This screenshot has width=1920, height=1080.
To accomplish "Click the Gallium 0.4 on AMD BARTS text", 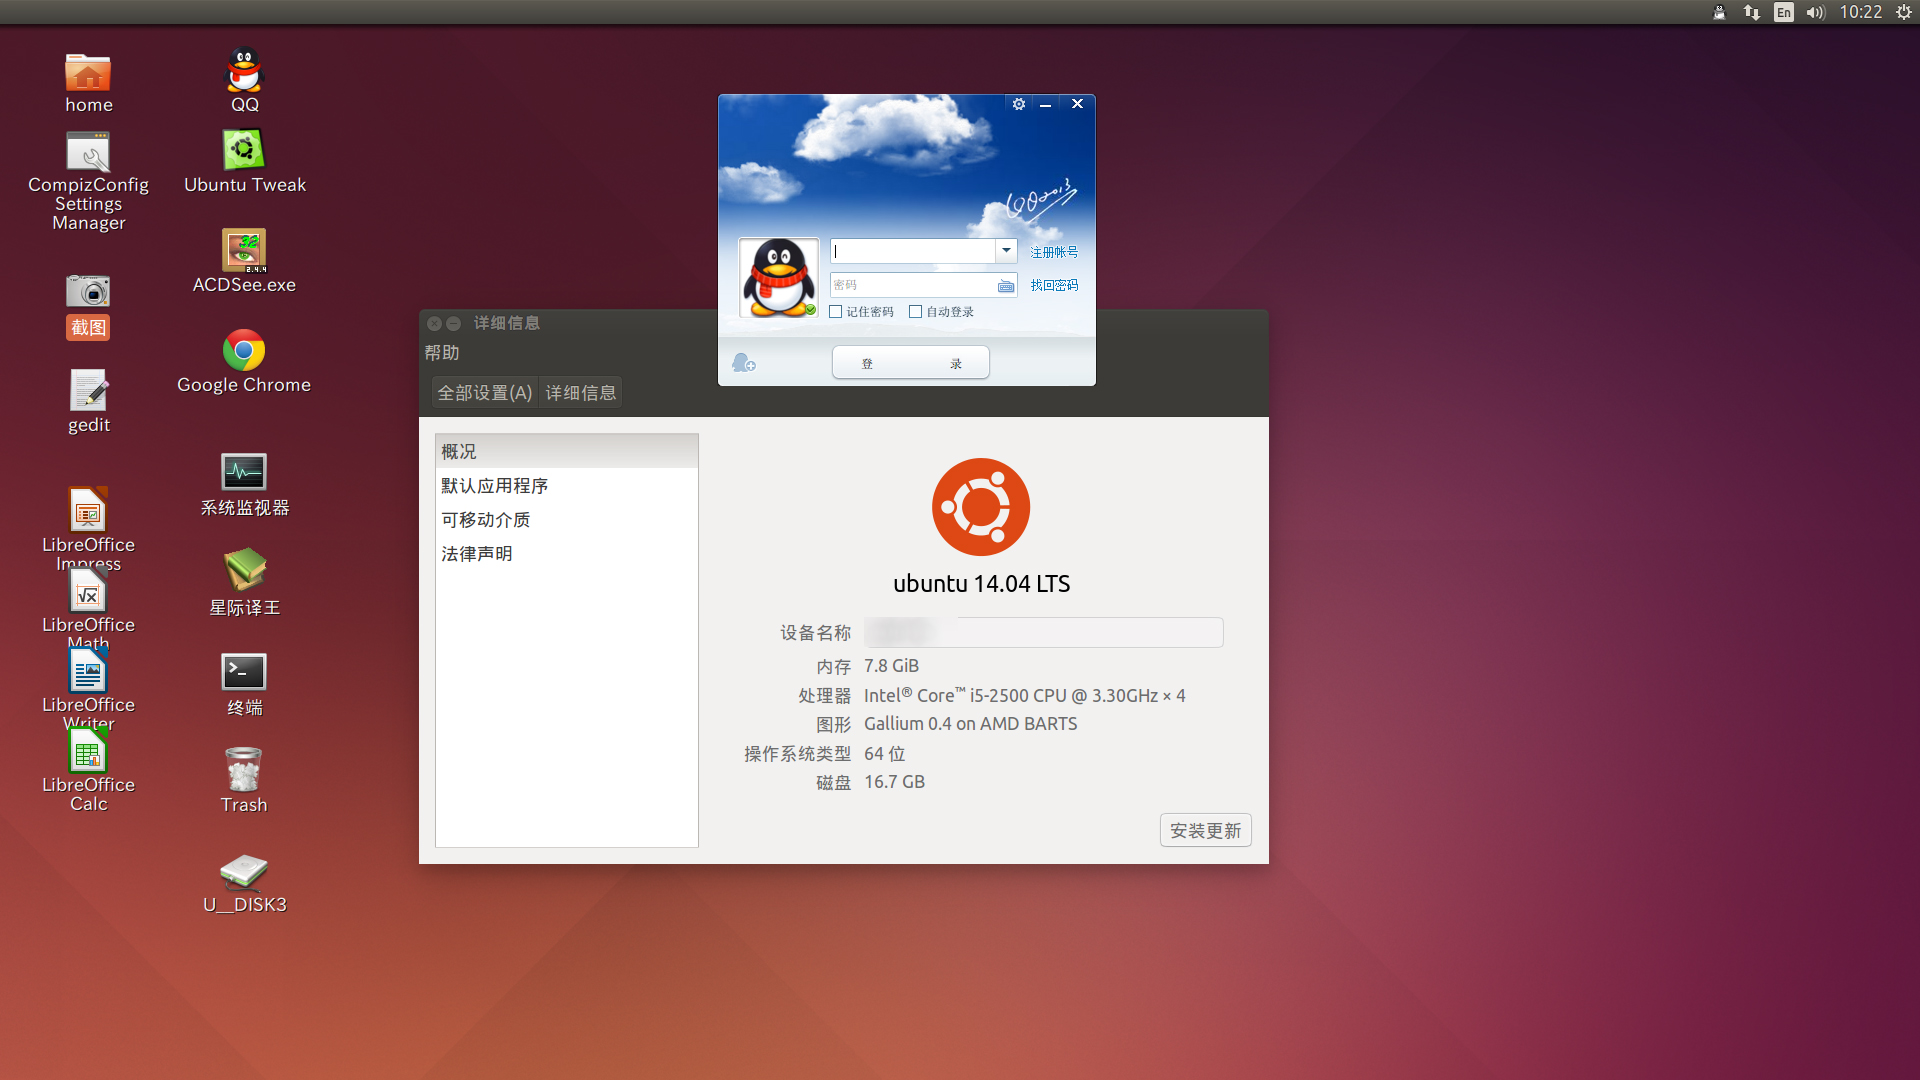I will tap(970, 724).
